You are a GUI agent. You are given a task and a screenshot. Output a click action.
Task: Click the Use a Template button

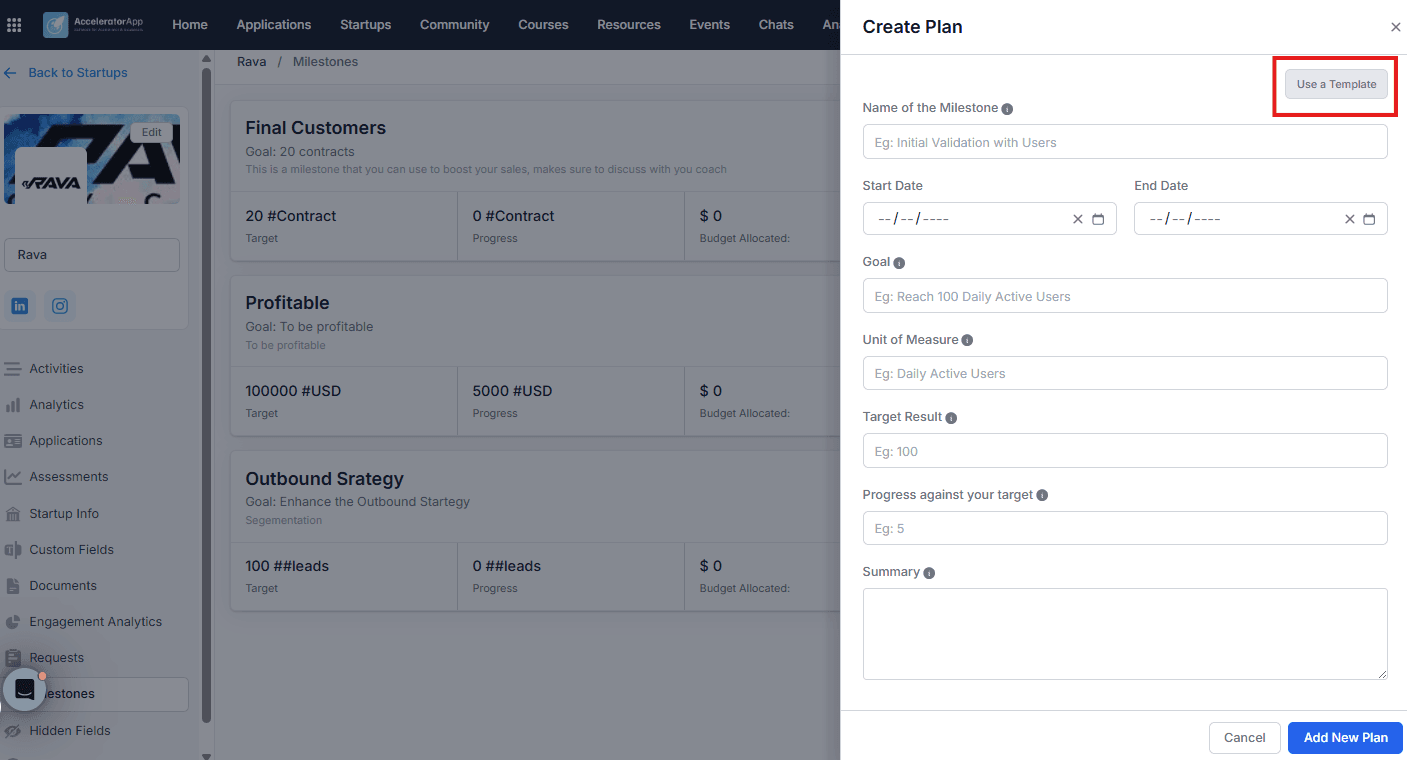pyautogui.click(x=1336, y=84)
